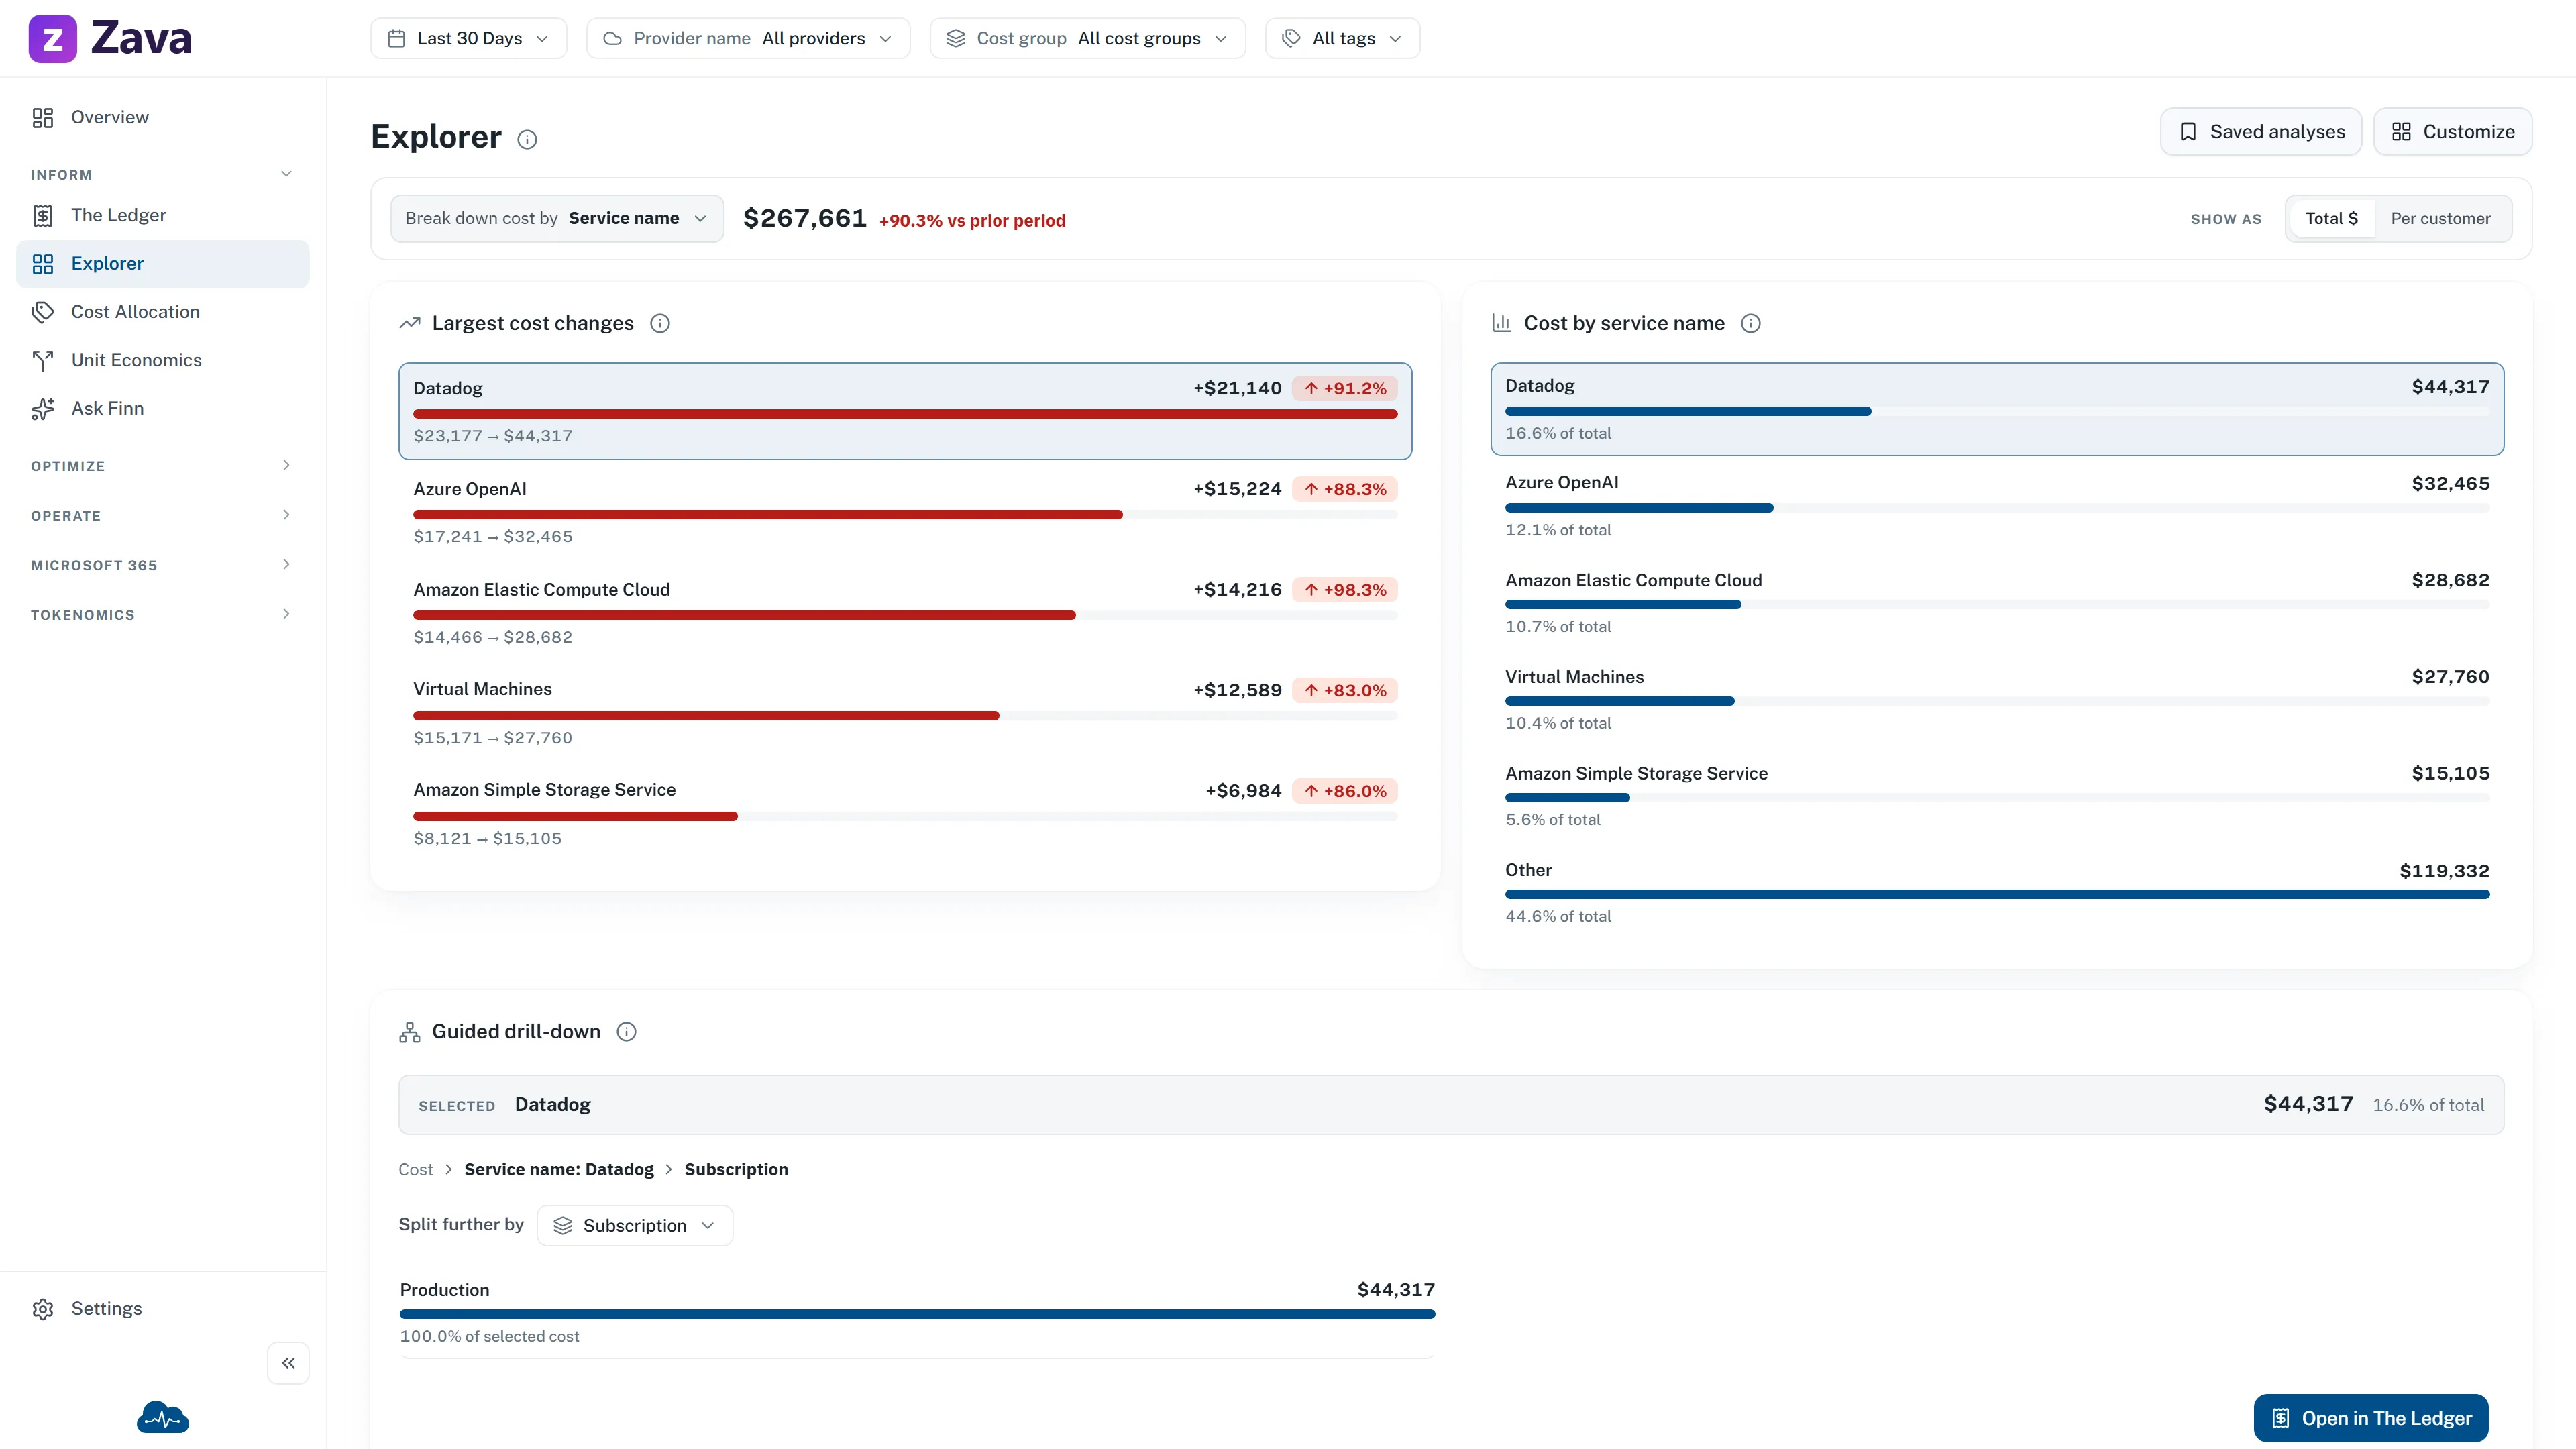
Task: Click info icon beside Cost by service name
Action: point(1751,323)
